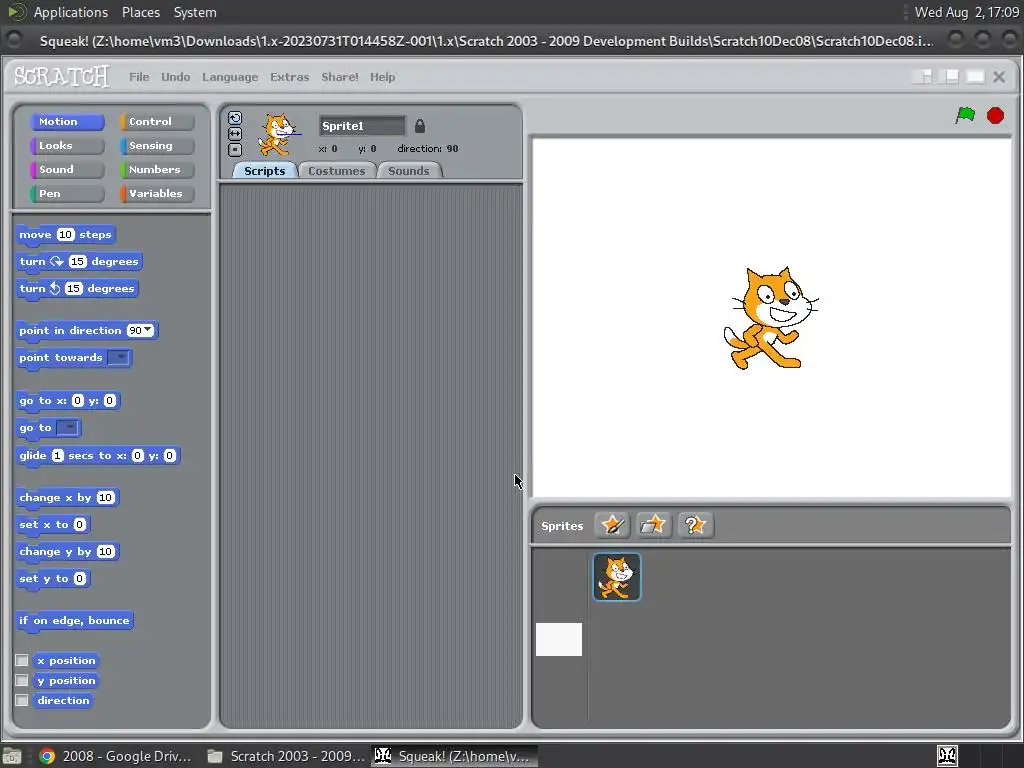Image resolution: width=1024 pixels, height=768 pixels.
Task: Click the Scratch logo
Action: coord(61,76)
